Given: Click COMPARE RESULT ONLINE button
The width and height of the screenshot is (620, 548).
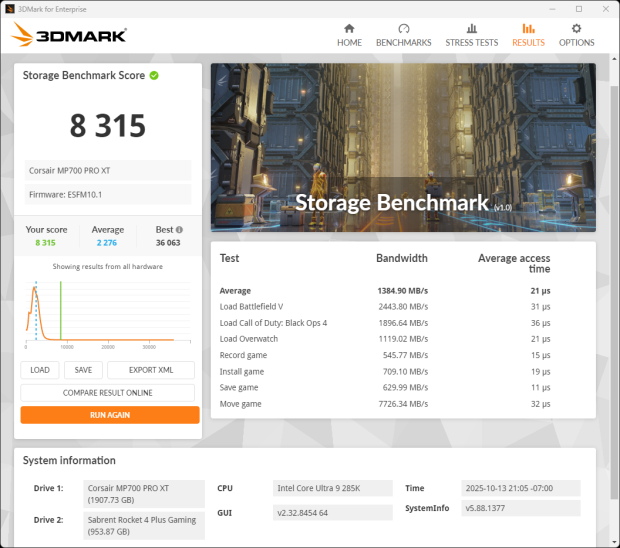Looking at the screenshot, I should 110,392.
